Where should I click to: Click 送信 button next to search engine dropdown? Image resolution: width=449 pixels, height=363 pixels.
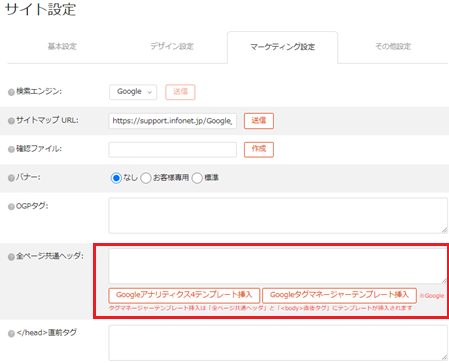point(180,92)
